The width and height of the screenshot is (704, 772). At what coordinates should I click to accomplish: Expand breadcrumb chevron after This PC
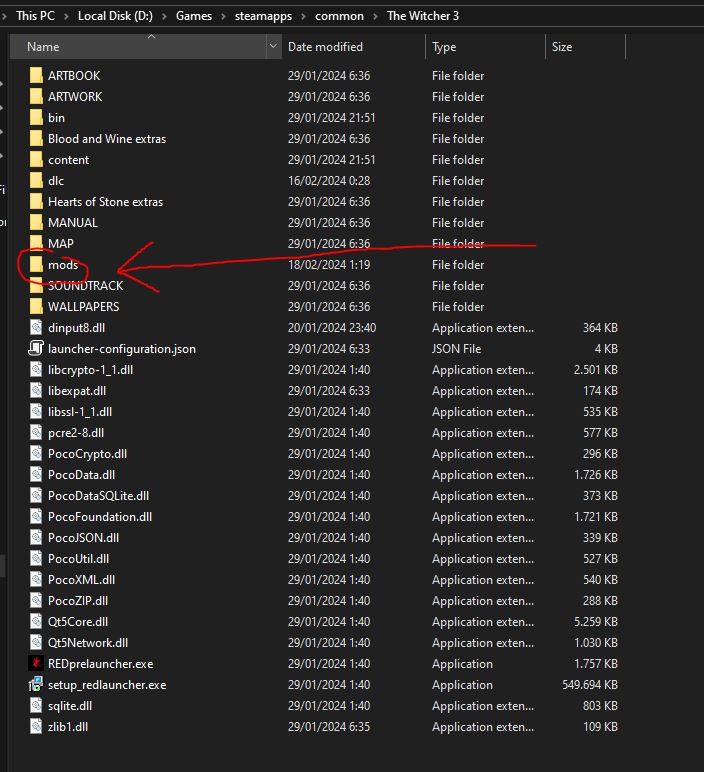66,16
